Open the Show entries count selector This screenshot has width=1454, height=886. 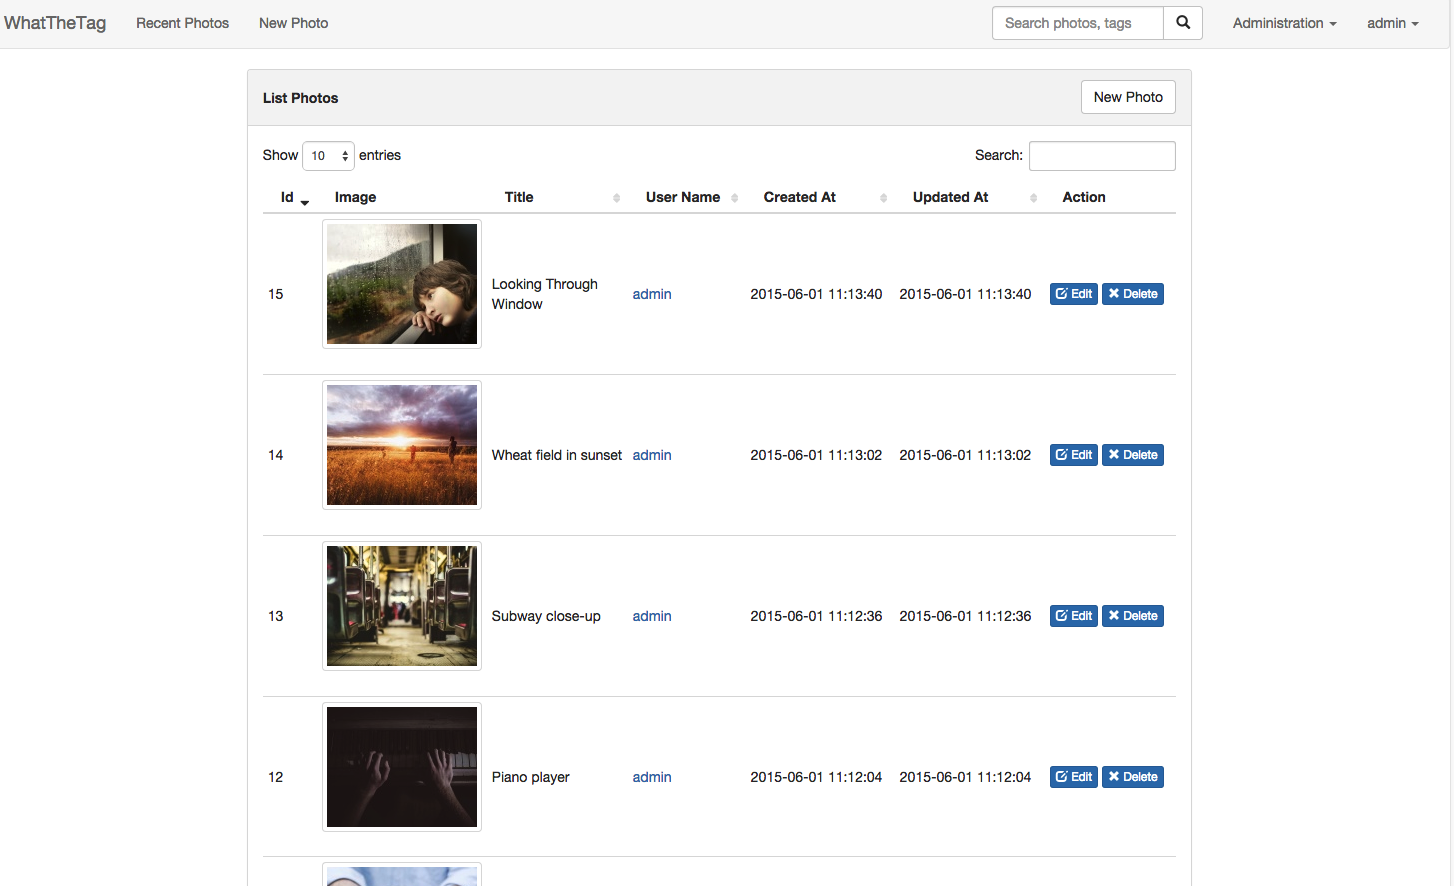pyautogui.click(x=328, y=156)
